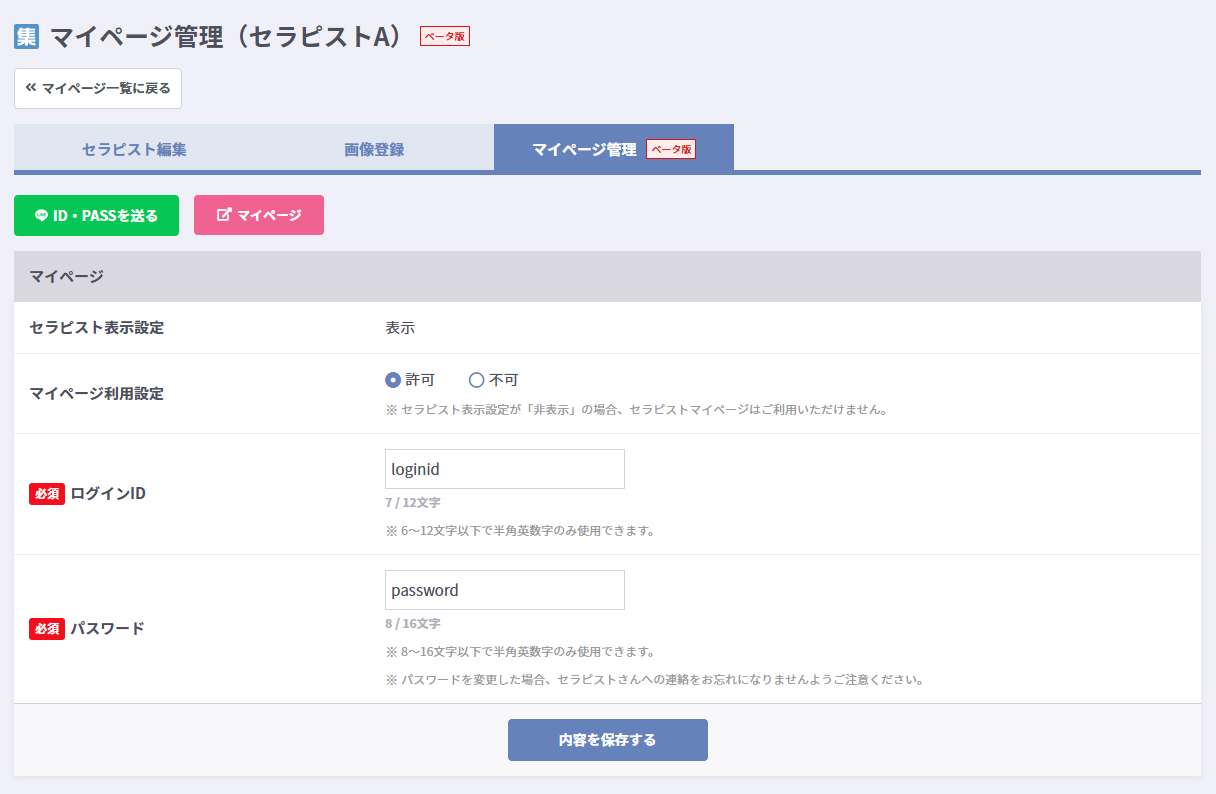Click the ベータ版 badge inside active tab

pos(670,149)
